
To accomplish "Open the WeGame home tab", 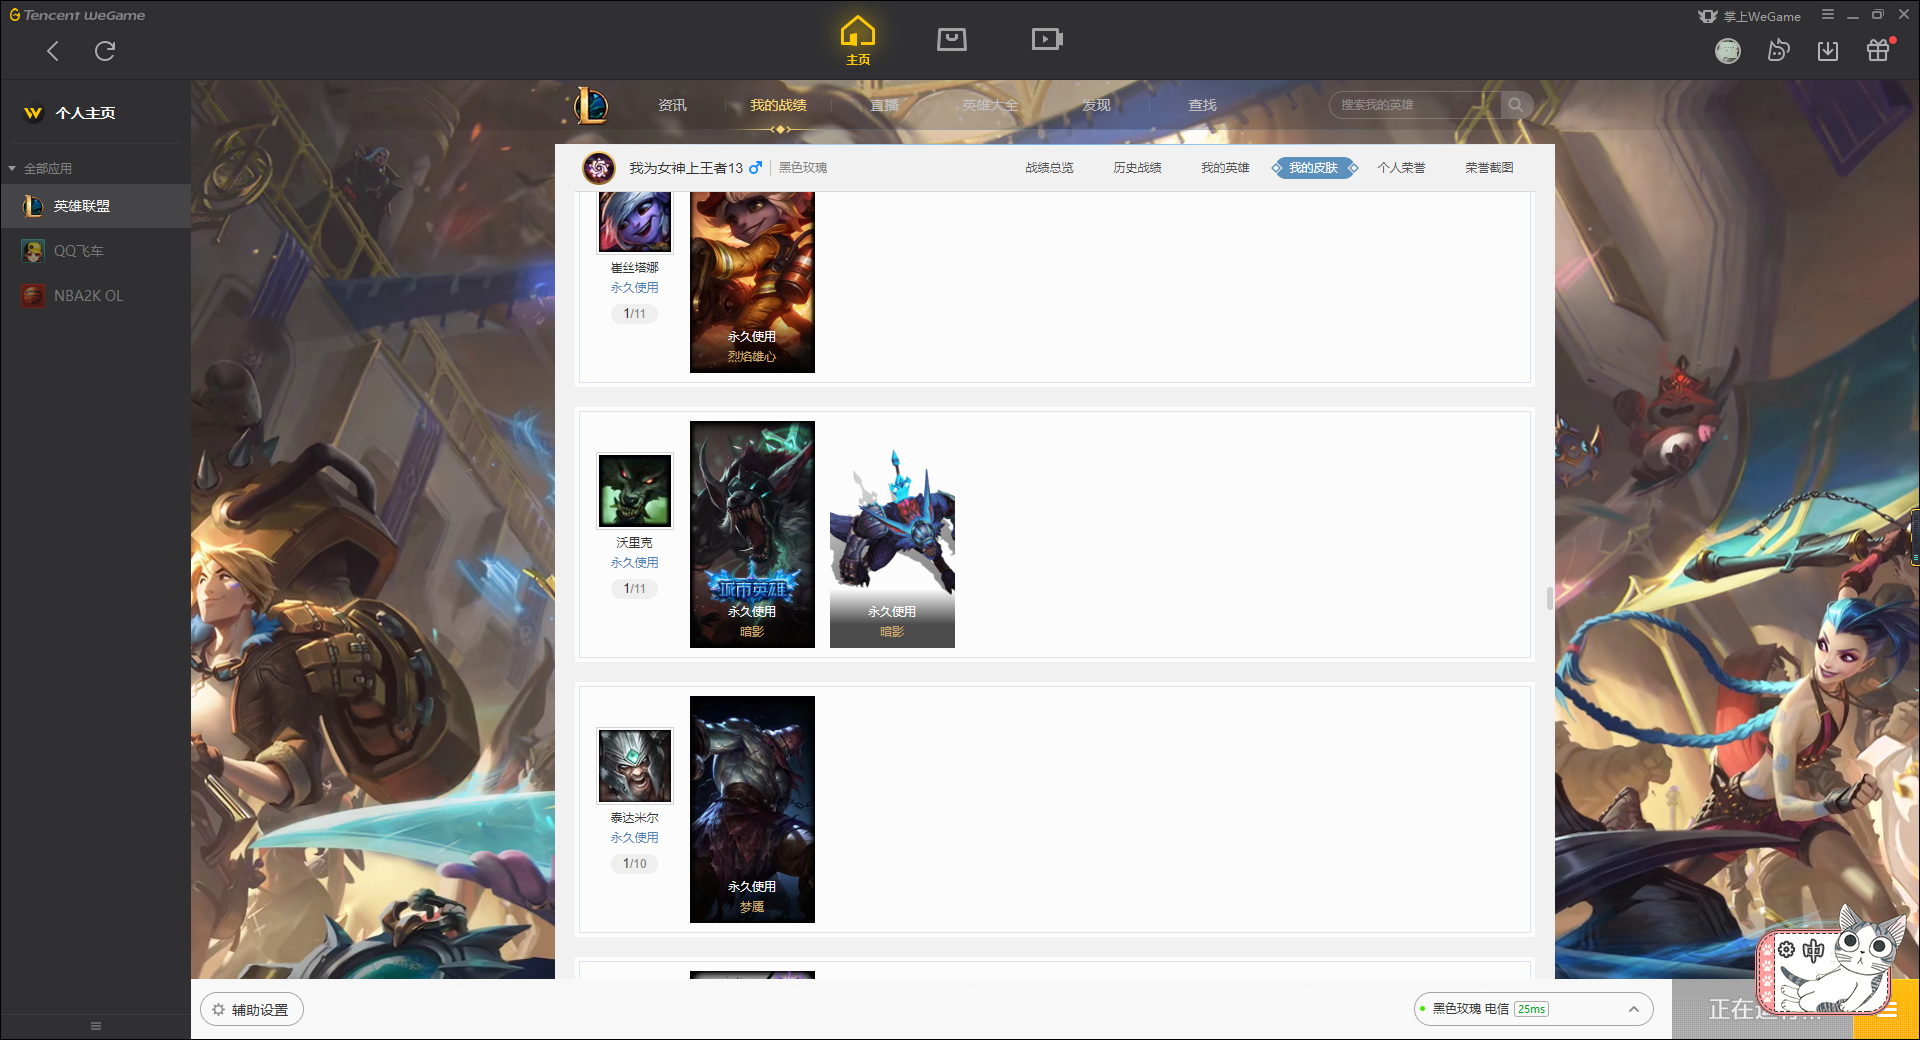I will click(x=858, y=41).
